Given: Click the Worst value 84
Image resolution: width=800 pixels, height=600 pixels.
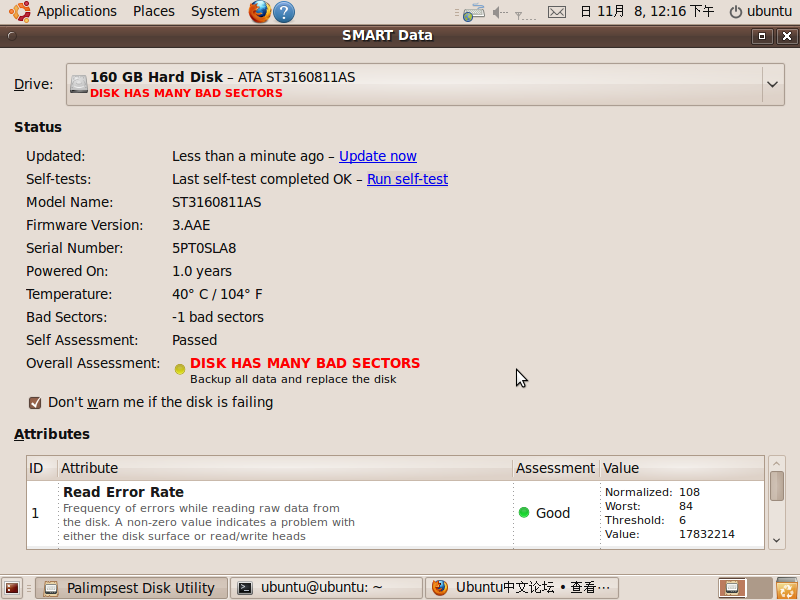Looking at the screenshot, I should (x=686, y=506).
